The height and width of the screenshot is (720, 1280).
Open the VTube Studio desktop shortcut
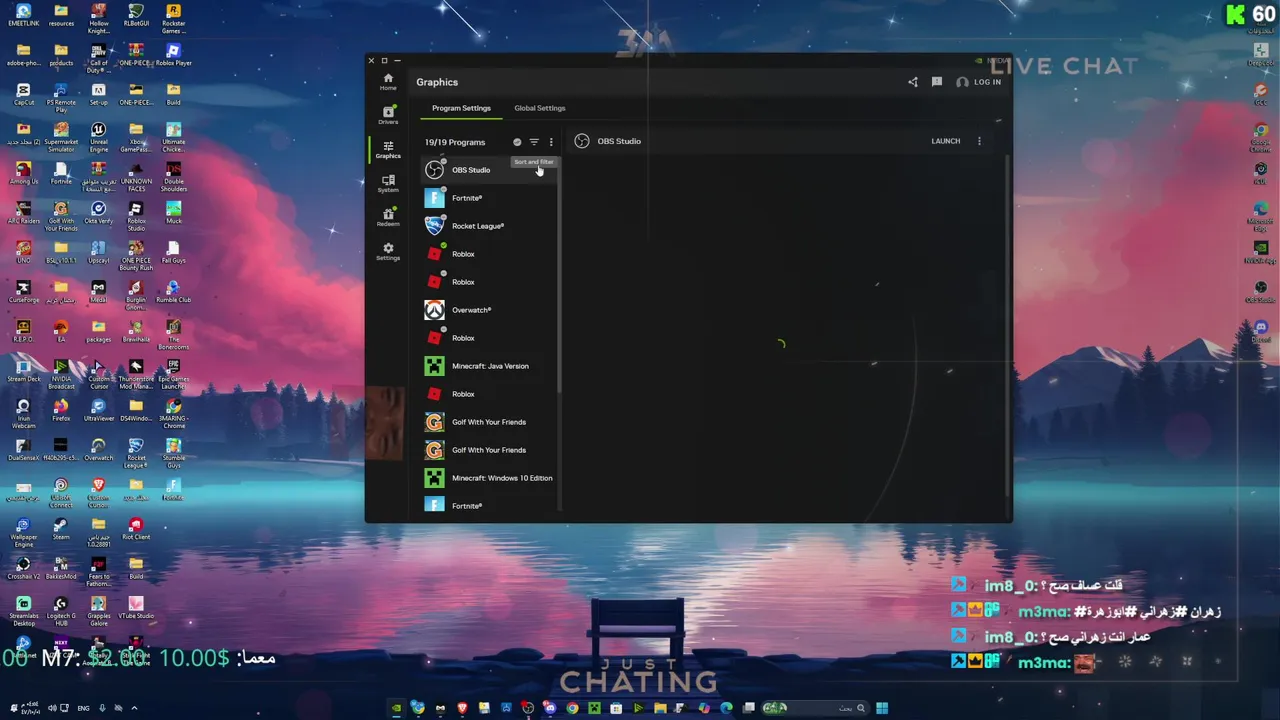[x=136, y=608]
